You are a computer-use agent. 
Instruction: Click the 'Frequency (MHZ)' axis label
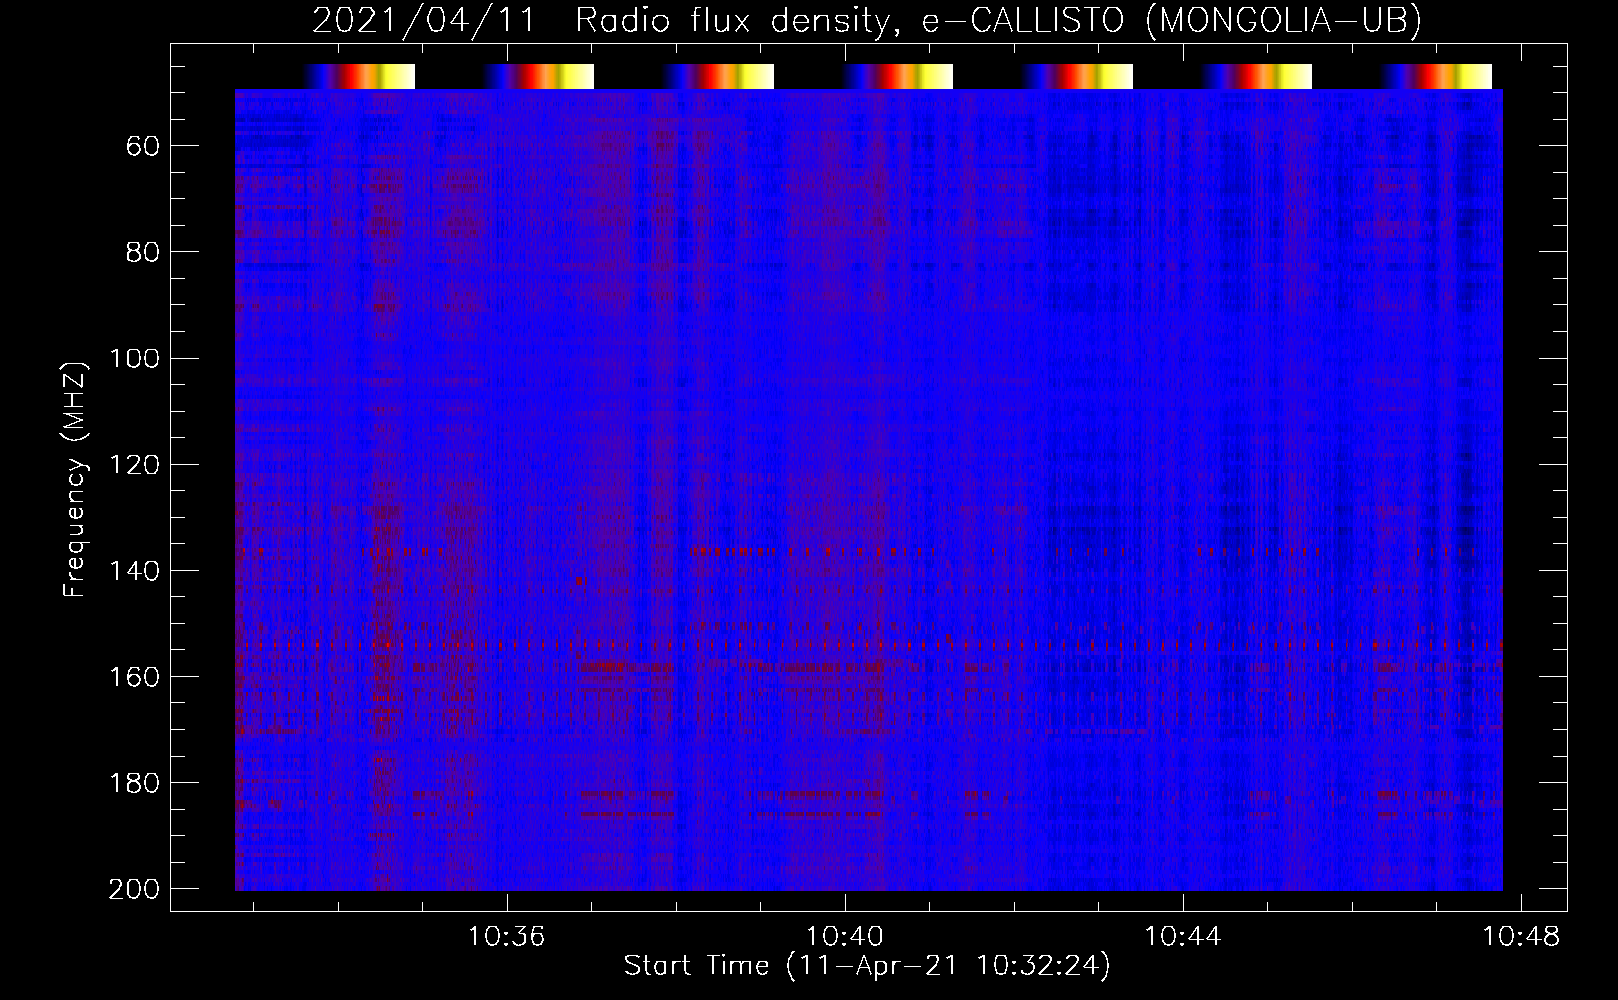pyautogui.click(x=75, y=479)
